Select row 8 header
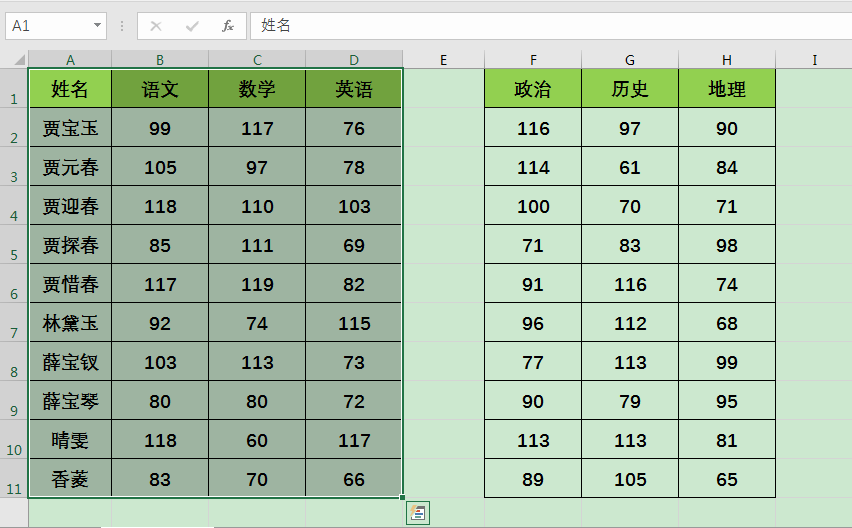The height and width of the screenshot is (528, 852). click(14, 362)
